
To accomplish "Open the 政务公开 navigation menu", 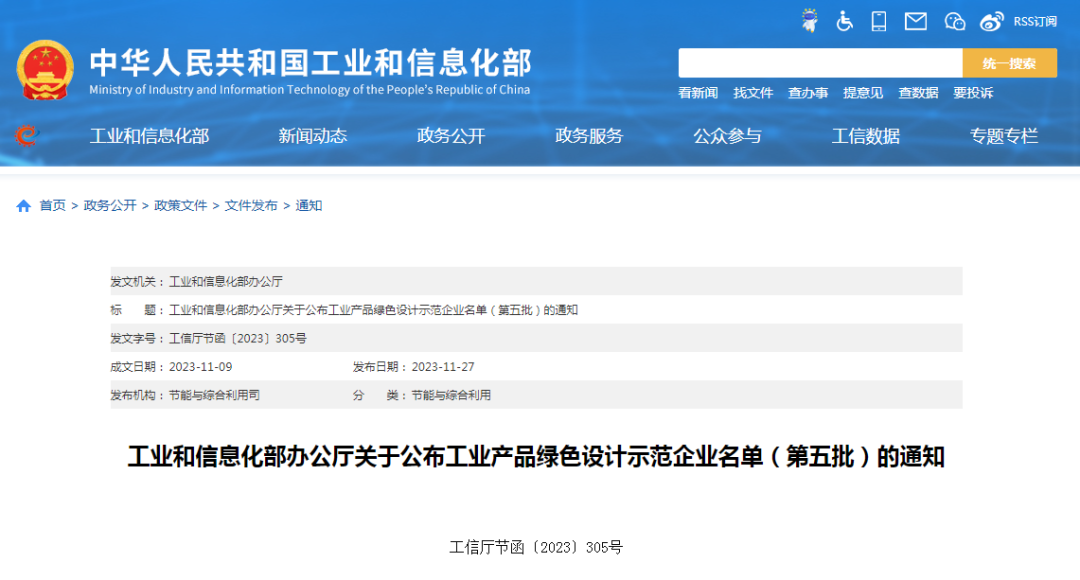I will [x=451, y=137].
